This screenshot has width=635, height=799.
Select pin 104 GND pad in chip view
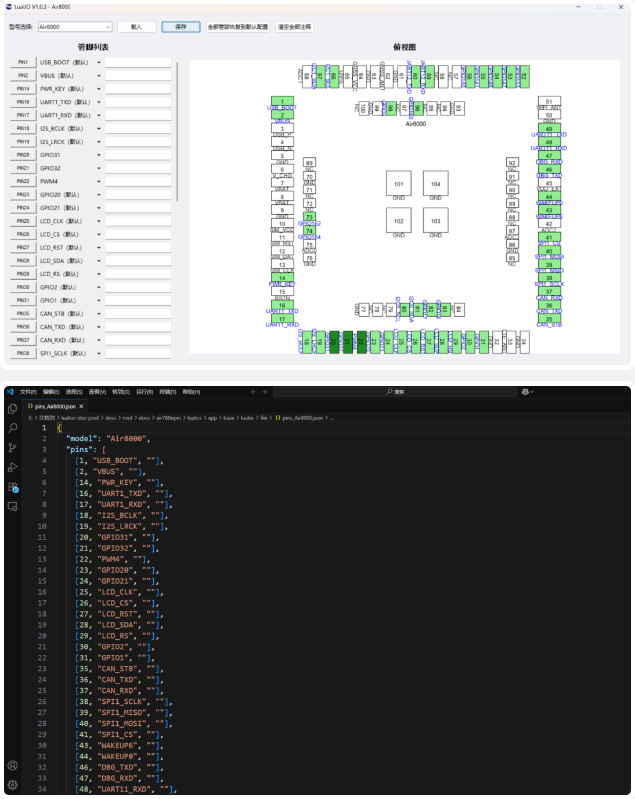pos(436,183)
